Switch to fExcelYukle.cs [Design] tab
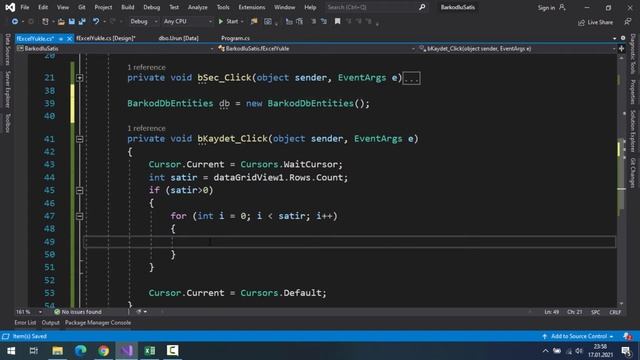 [106, 38]
